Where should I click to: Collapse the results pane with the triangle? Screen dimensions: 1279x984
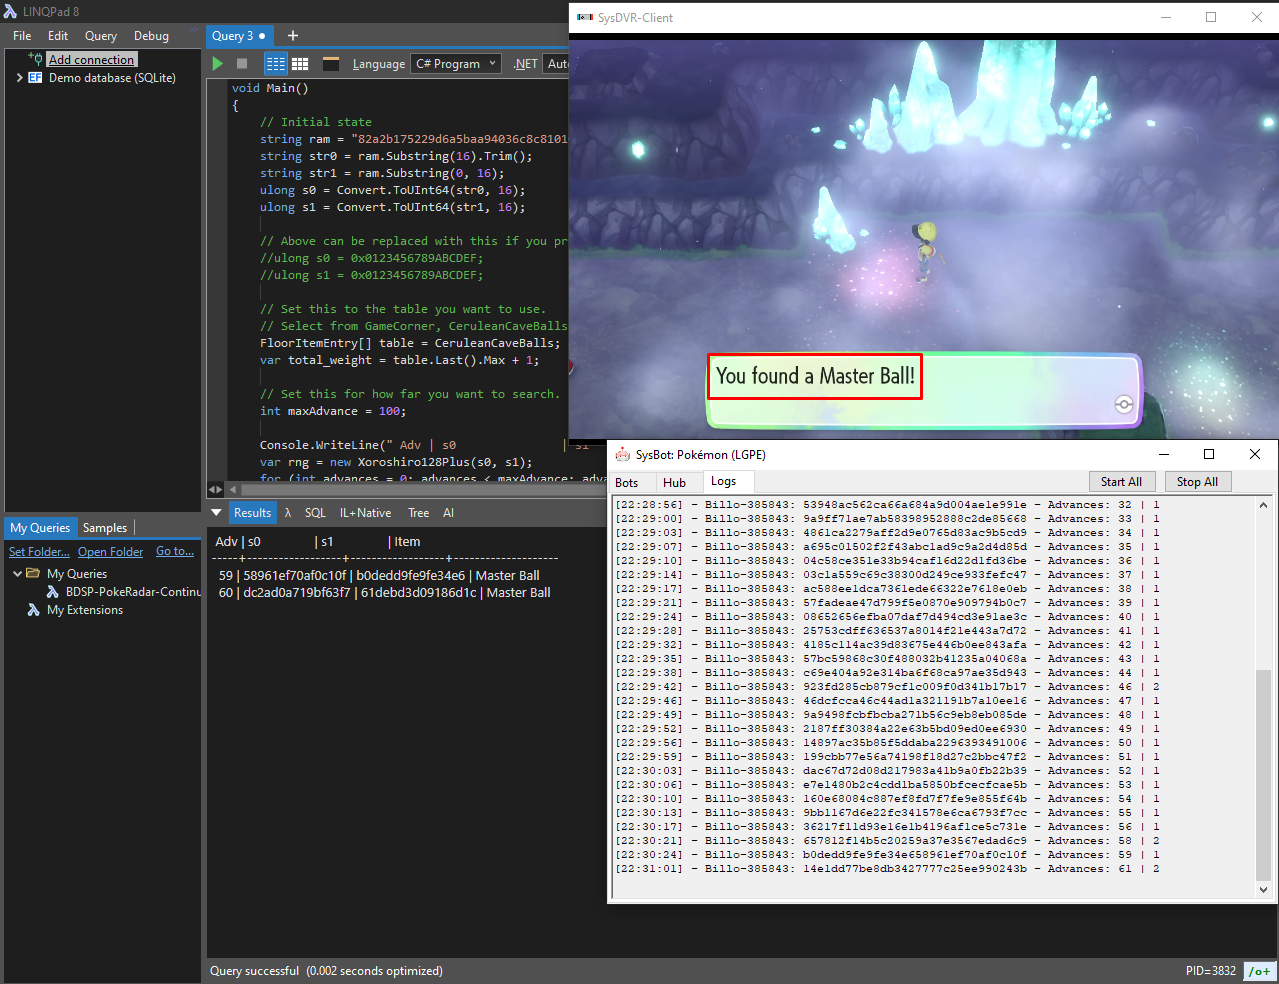pyautogui.click(x=215, y=512)
